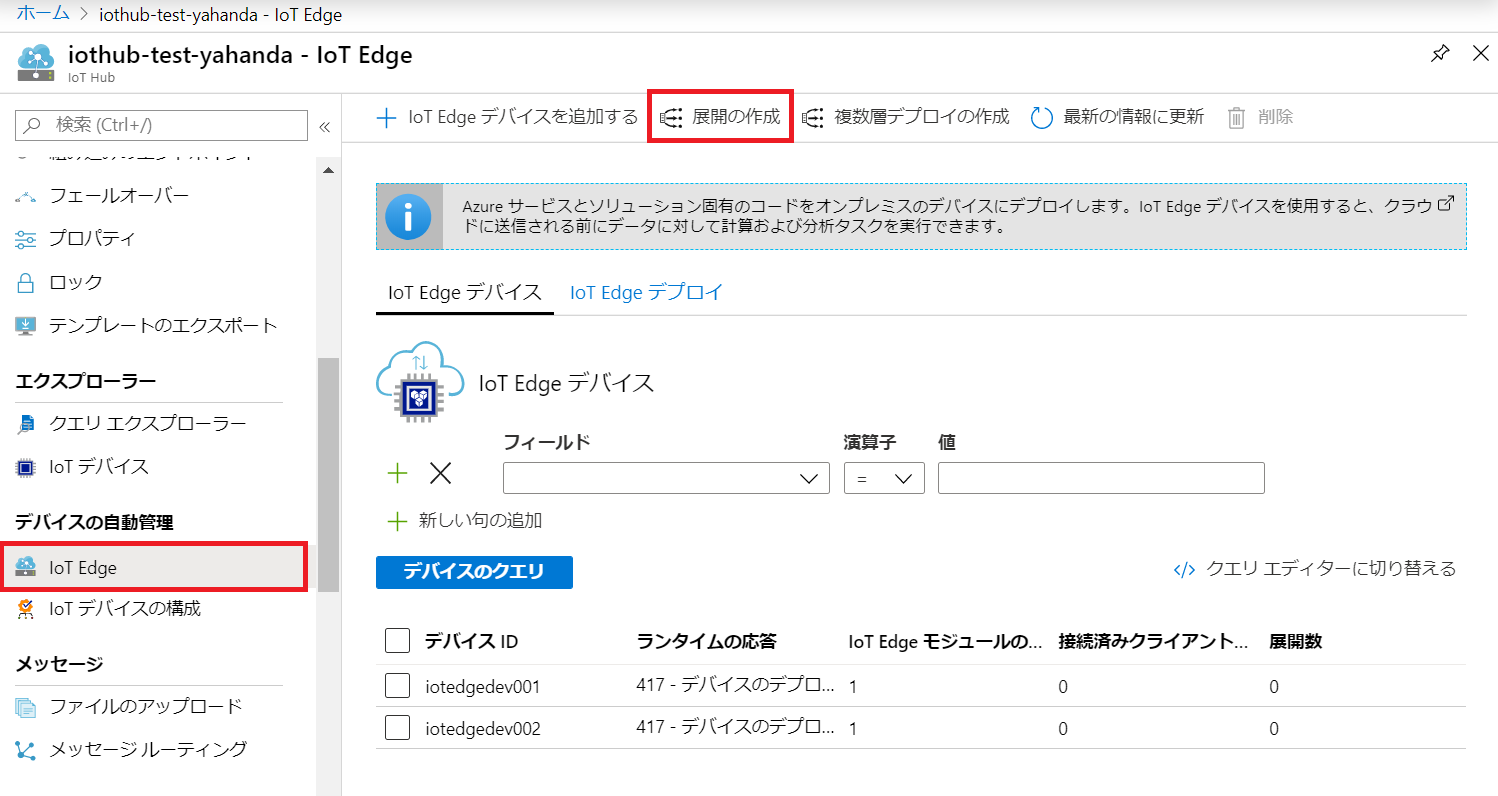1498x796 pixels.
Task: Click テンプレートのエクスポート icon
Action: click(x=26, y=326)
